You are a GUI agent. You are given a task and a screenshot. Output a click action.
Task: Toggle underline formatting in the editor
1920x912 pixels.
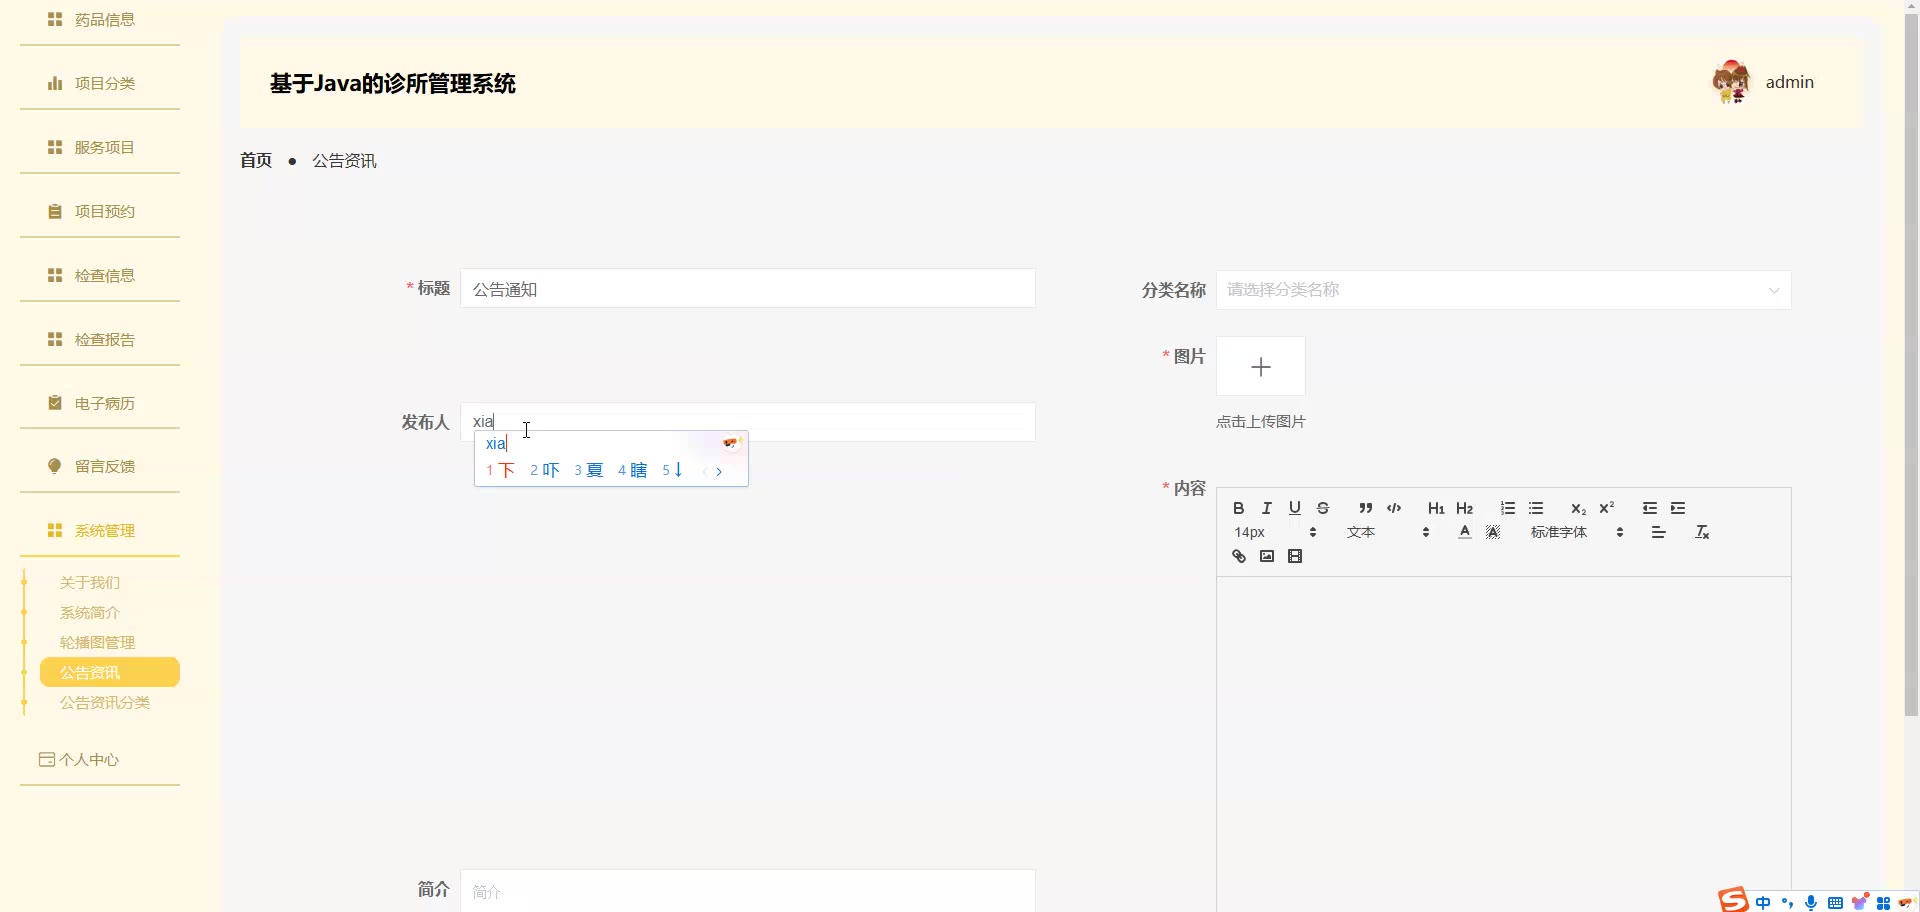coord(1295,508)
